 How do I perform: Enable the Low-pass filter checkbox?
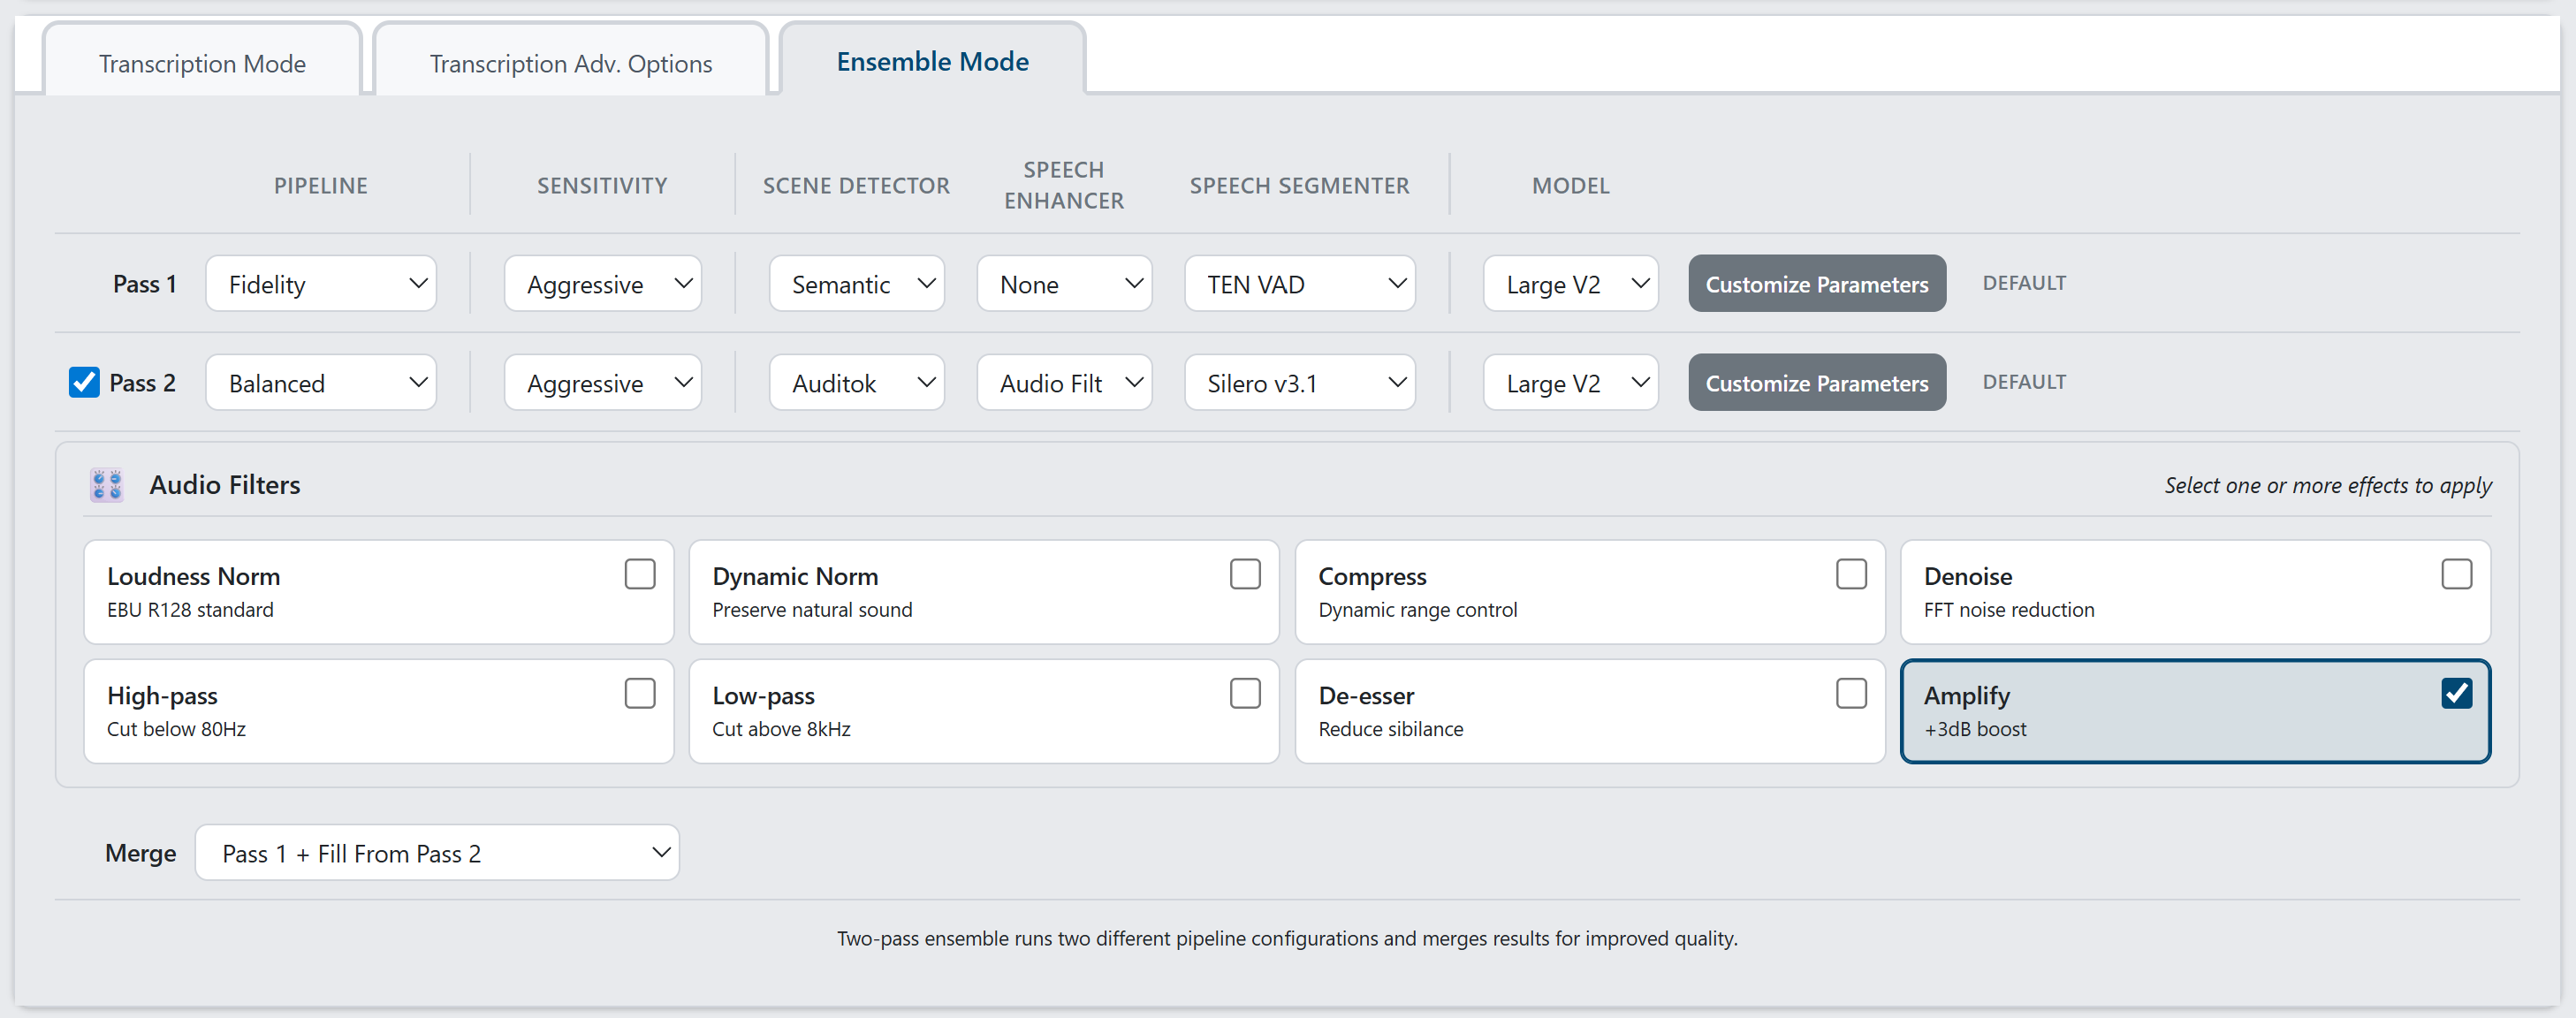click(1244, 693)
